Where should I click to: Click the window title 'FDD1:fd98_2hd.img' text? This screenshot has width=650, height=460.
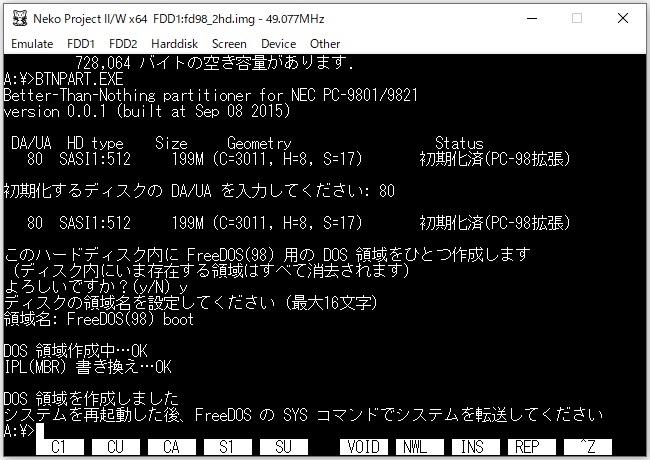pos(204,19)
